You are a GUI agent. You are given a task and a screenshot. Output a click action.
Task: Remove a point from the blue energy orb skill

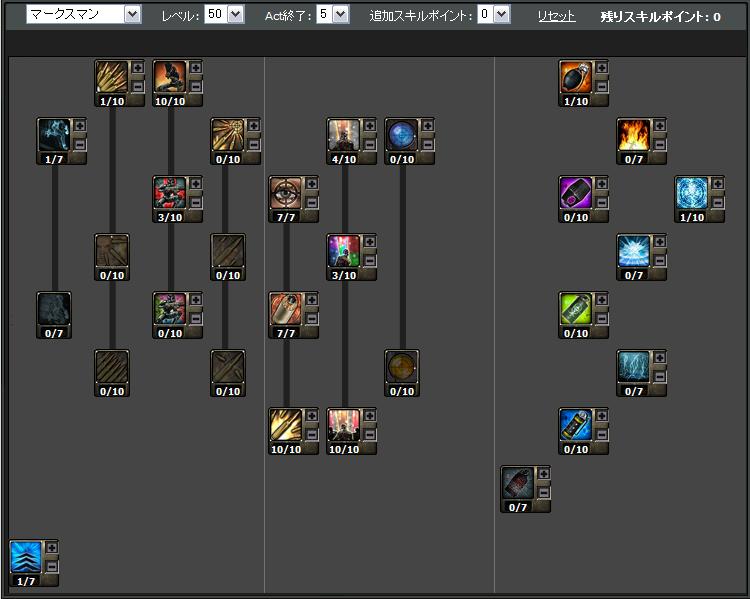coord(717,202)
